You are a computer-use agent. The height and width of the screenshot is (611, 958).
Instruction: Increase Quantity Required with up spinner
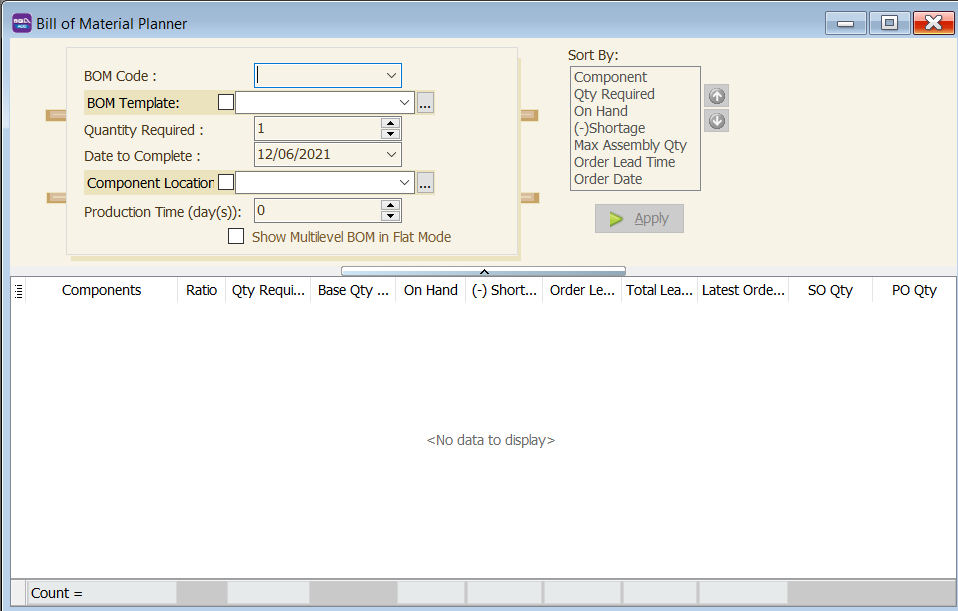(391, 123)
